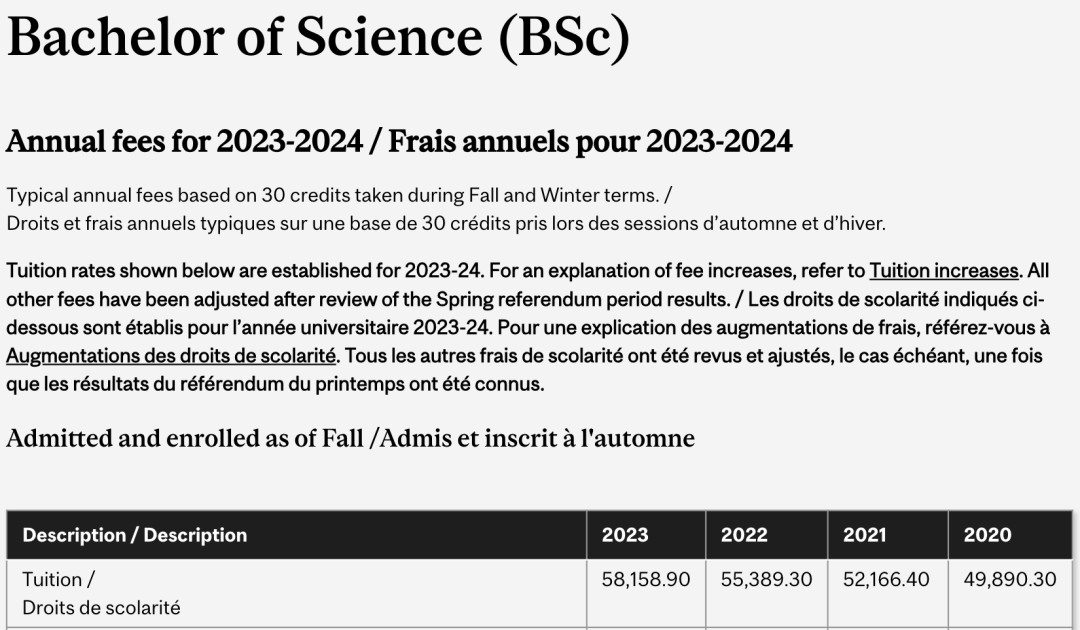Click the 49,890.30 tuition cell
The width and height of the screenshot is (1080, 630).
click(1009, 580)
